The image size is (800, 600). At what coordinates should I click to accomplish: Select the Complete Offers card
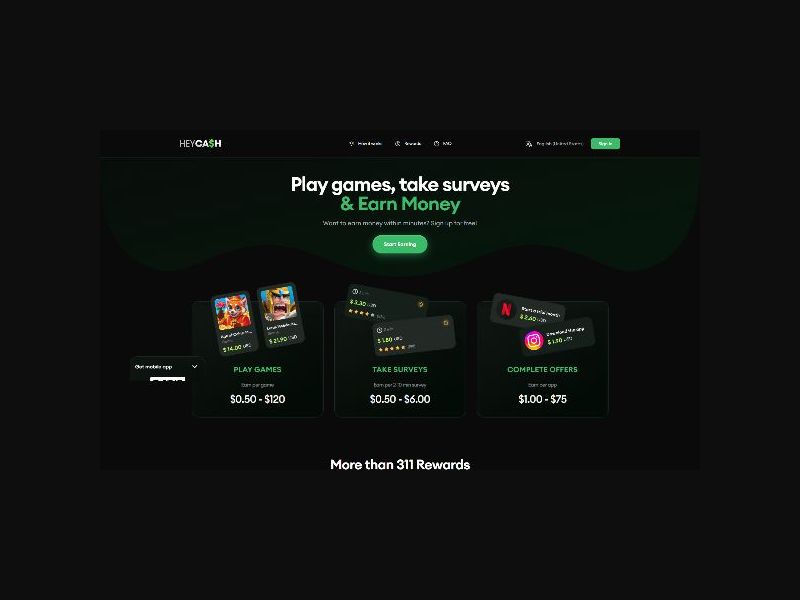click(x=542, y=359)
